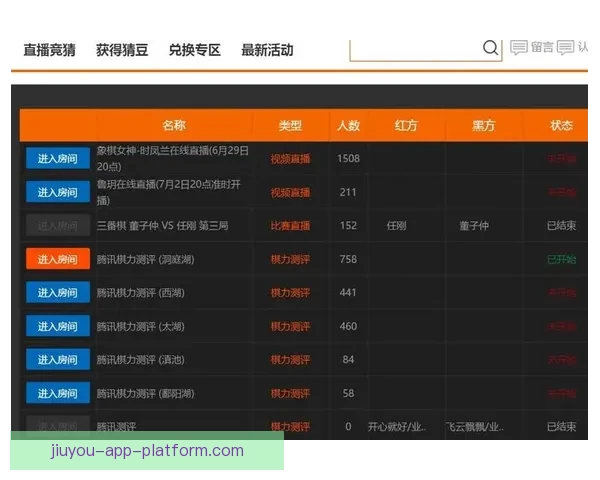Click black side 飞云飘飘/业..

474,427
